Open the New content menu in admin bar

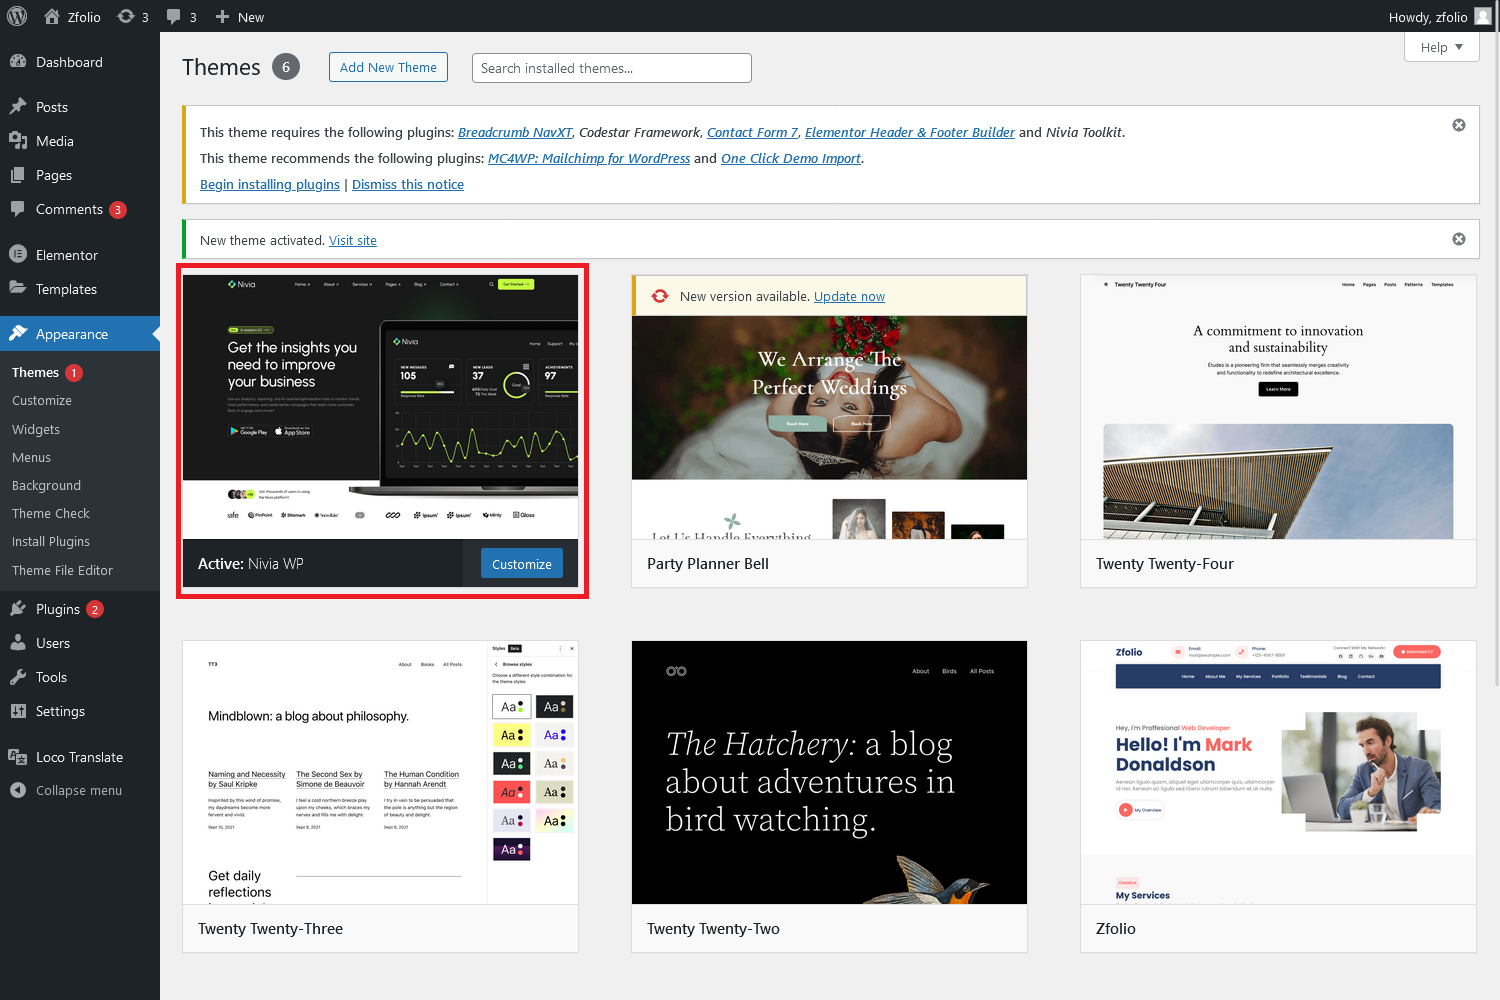[240, 17]
